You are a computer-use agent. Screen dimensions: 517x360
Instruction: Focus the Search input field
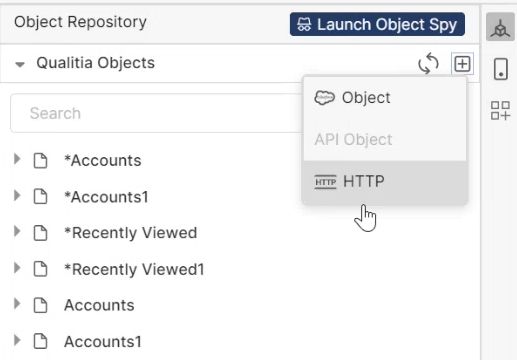(x=156, y=113)
